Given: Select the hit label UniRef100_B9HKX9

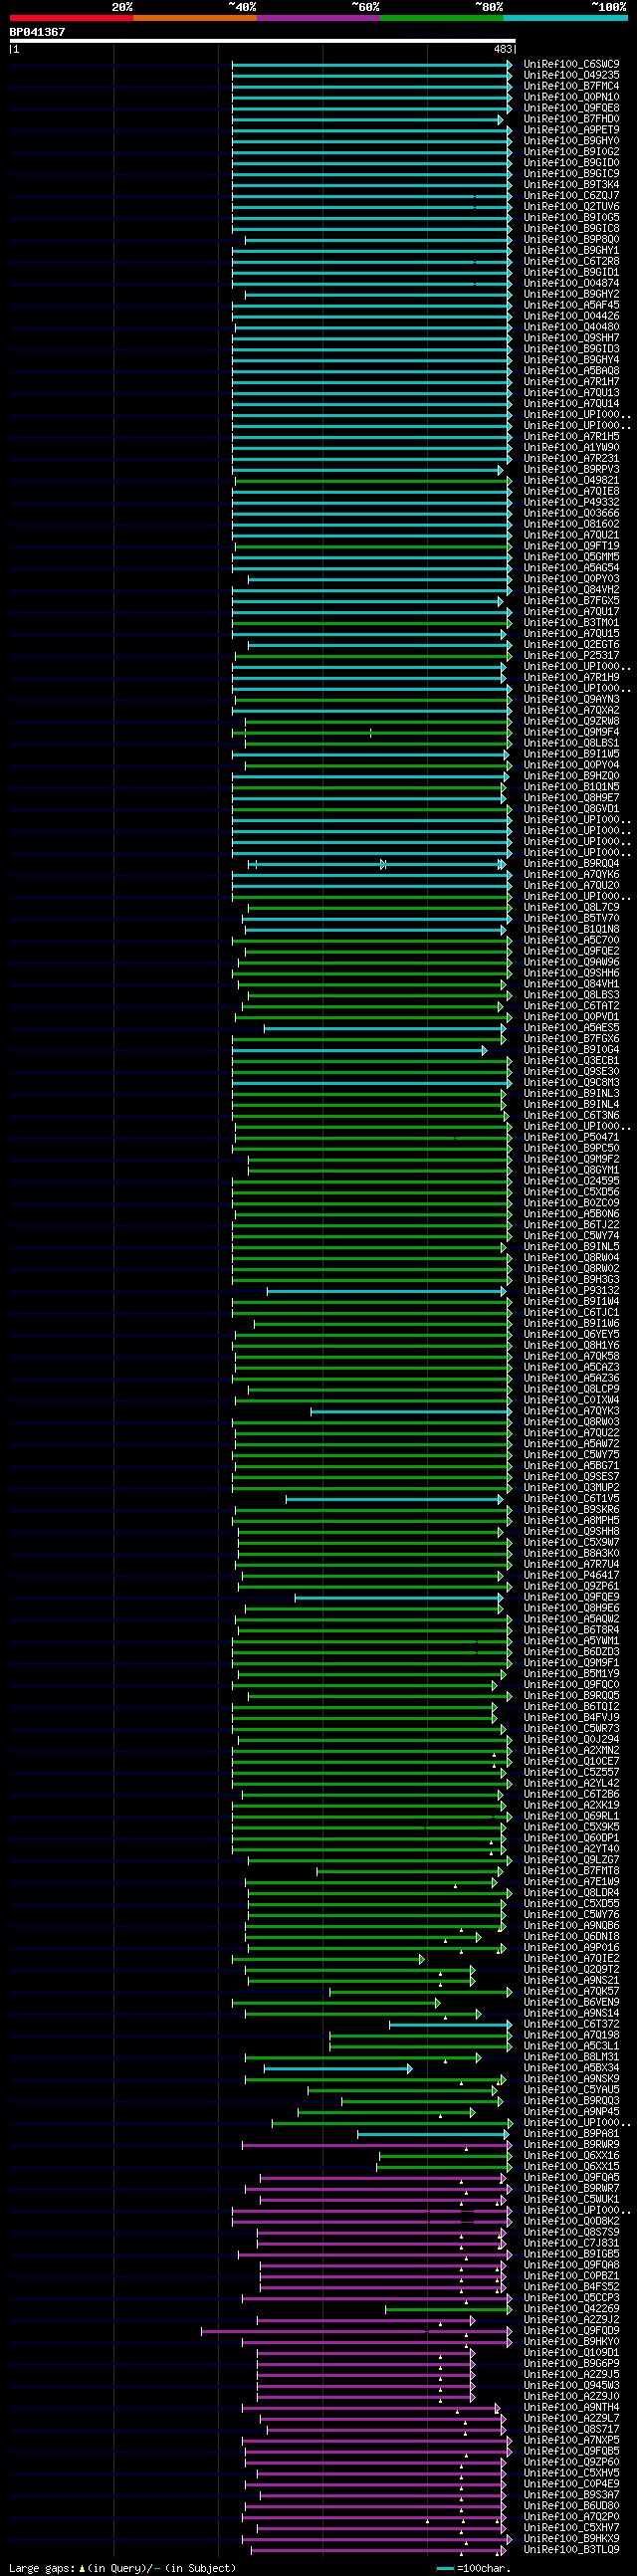Looking at the screenshot, I should pos(571,2538).
